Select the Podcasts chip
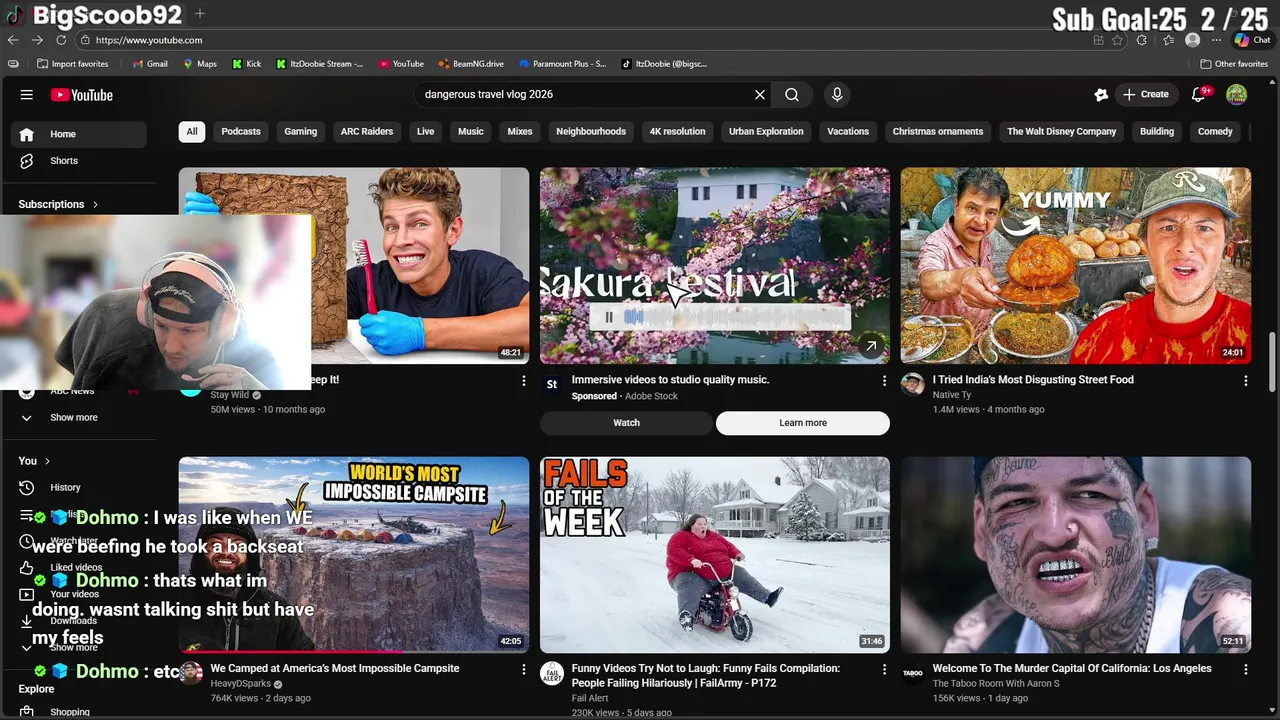The height and width of the screenshot is (720, 1280). point(241,132)
